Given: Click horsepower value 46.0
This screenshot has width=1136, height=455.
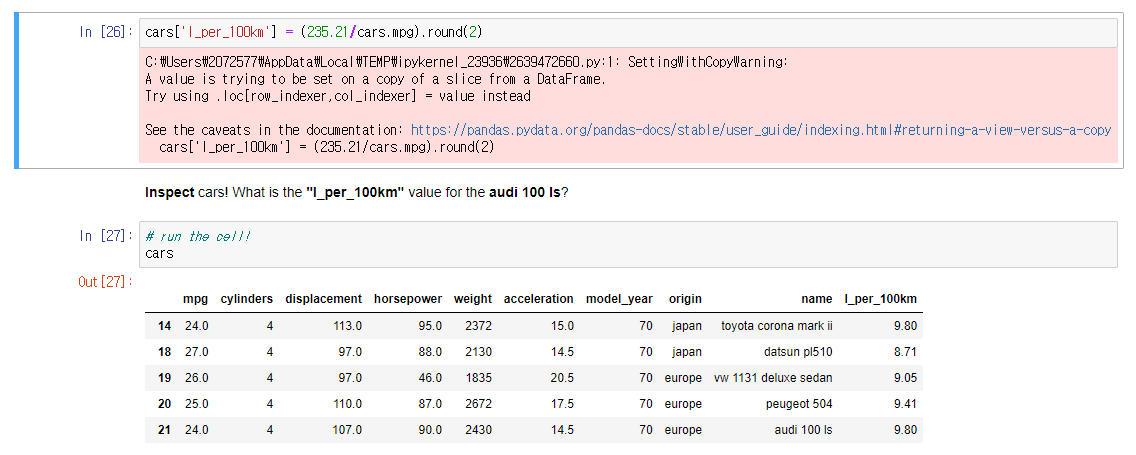Looking at the screenshot, I should 430,378.
